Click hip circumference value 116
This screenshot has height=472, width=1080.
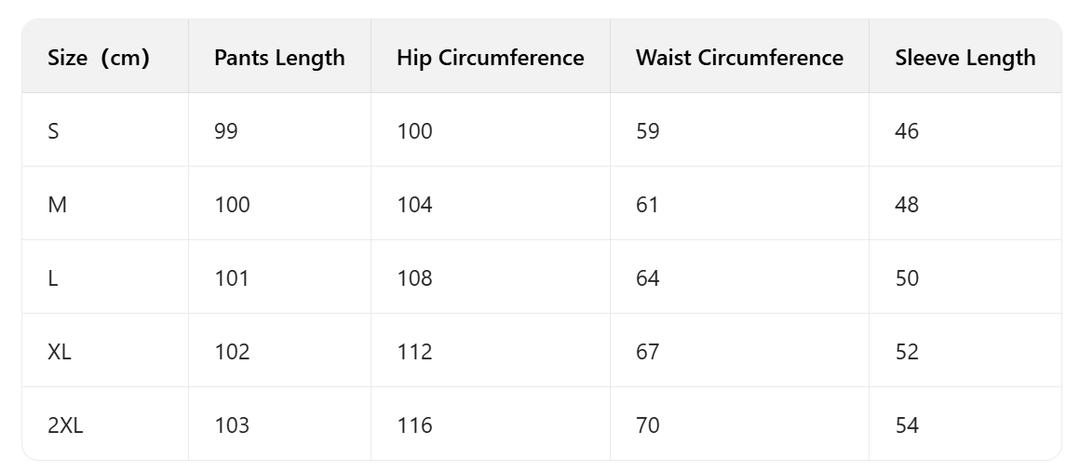[x=414, y=425]
